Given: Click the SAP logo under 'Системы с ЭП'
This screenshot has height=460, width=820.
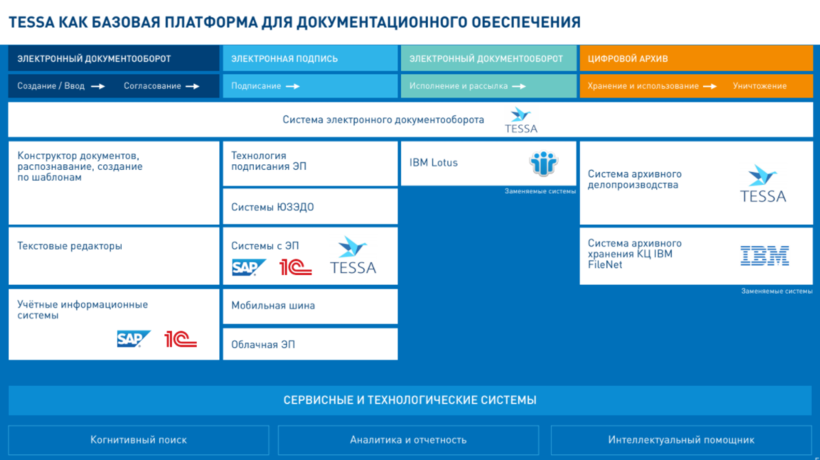Looking at the screenshot, I should click(x=248, y=267).
